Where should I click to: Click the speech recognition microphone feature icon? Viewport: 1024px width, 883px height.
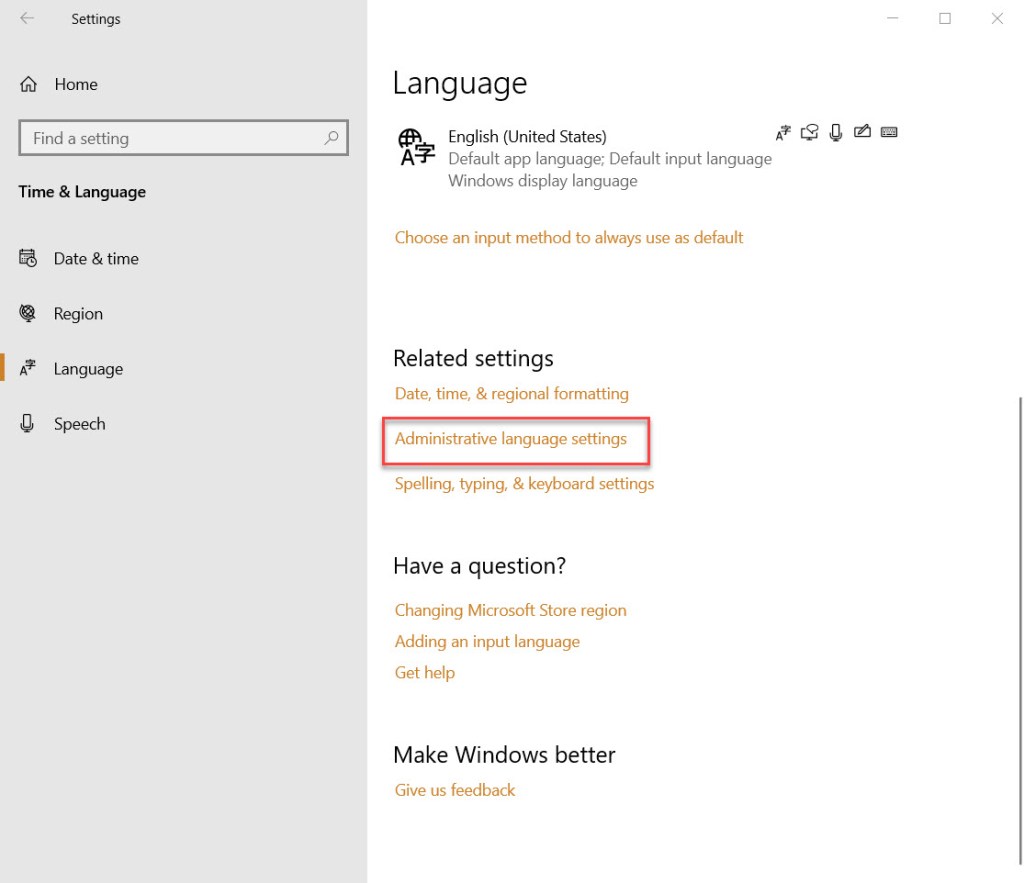click(836, 132)
